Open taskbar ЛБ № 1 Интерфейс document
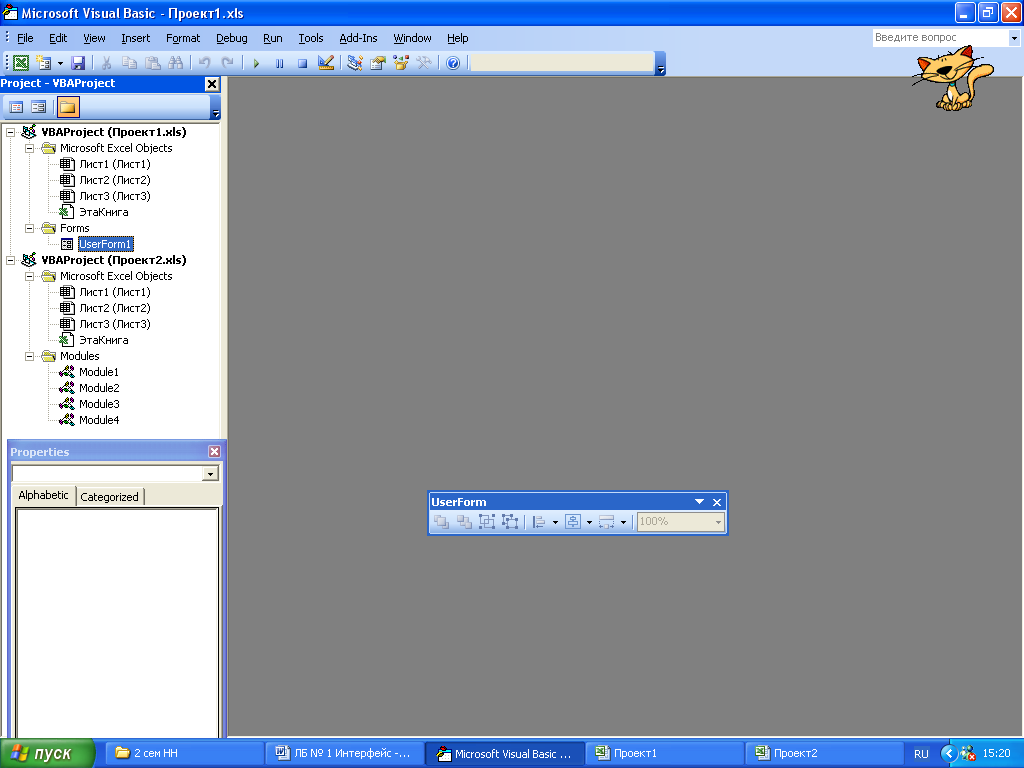This screenshot has height=768, width=1024. pos(344,753)
